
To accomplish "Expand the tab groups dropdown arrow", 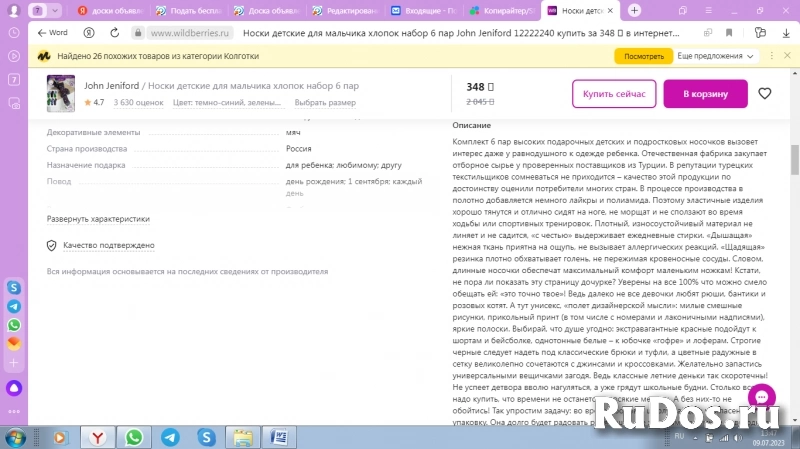I will 55,10.
